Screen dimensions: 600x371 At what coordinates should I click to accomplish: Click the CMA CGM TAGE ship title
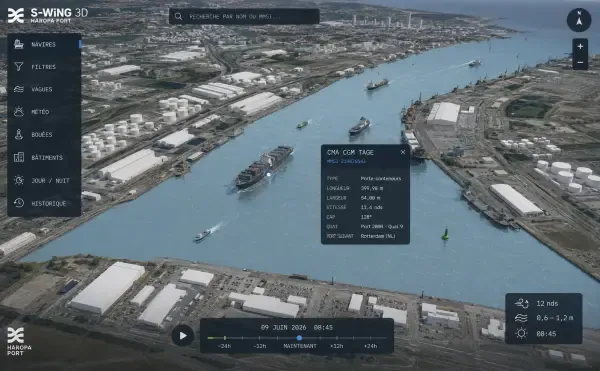point(350,152)
